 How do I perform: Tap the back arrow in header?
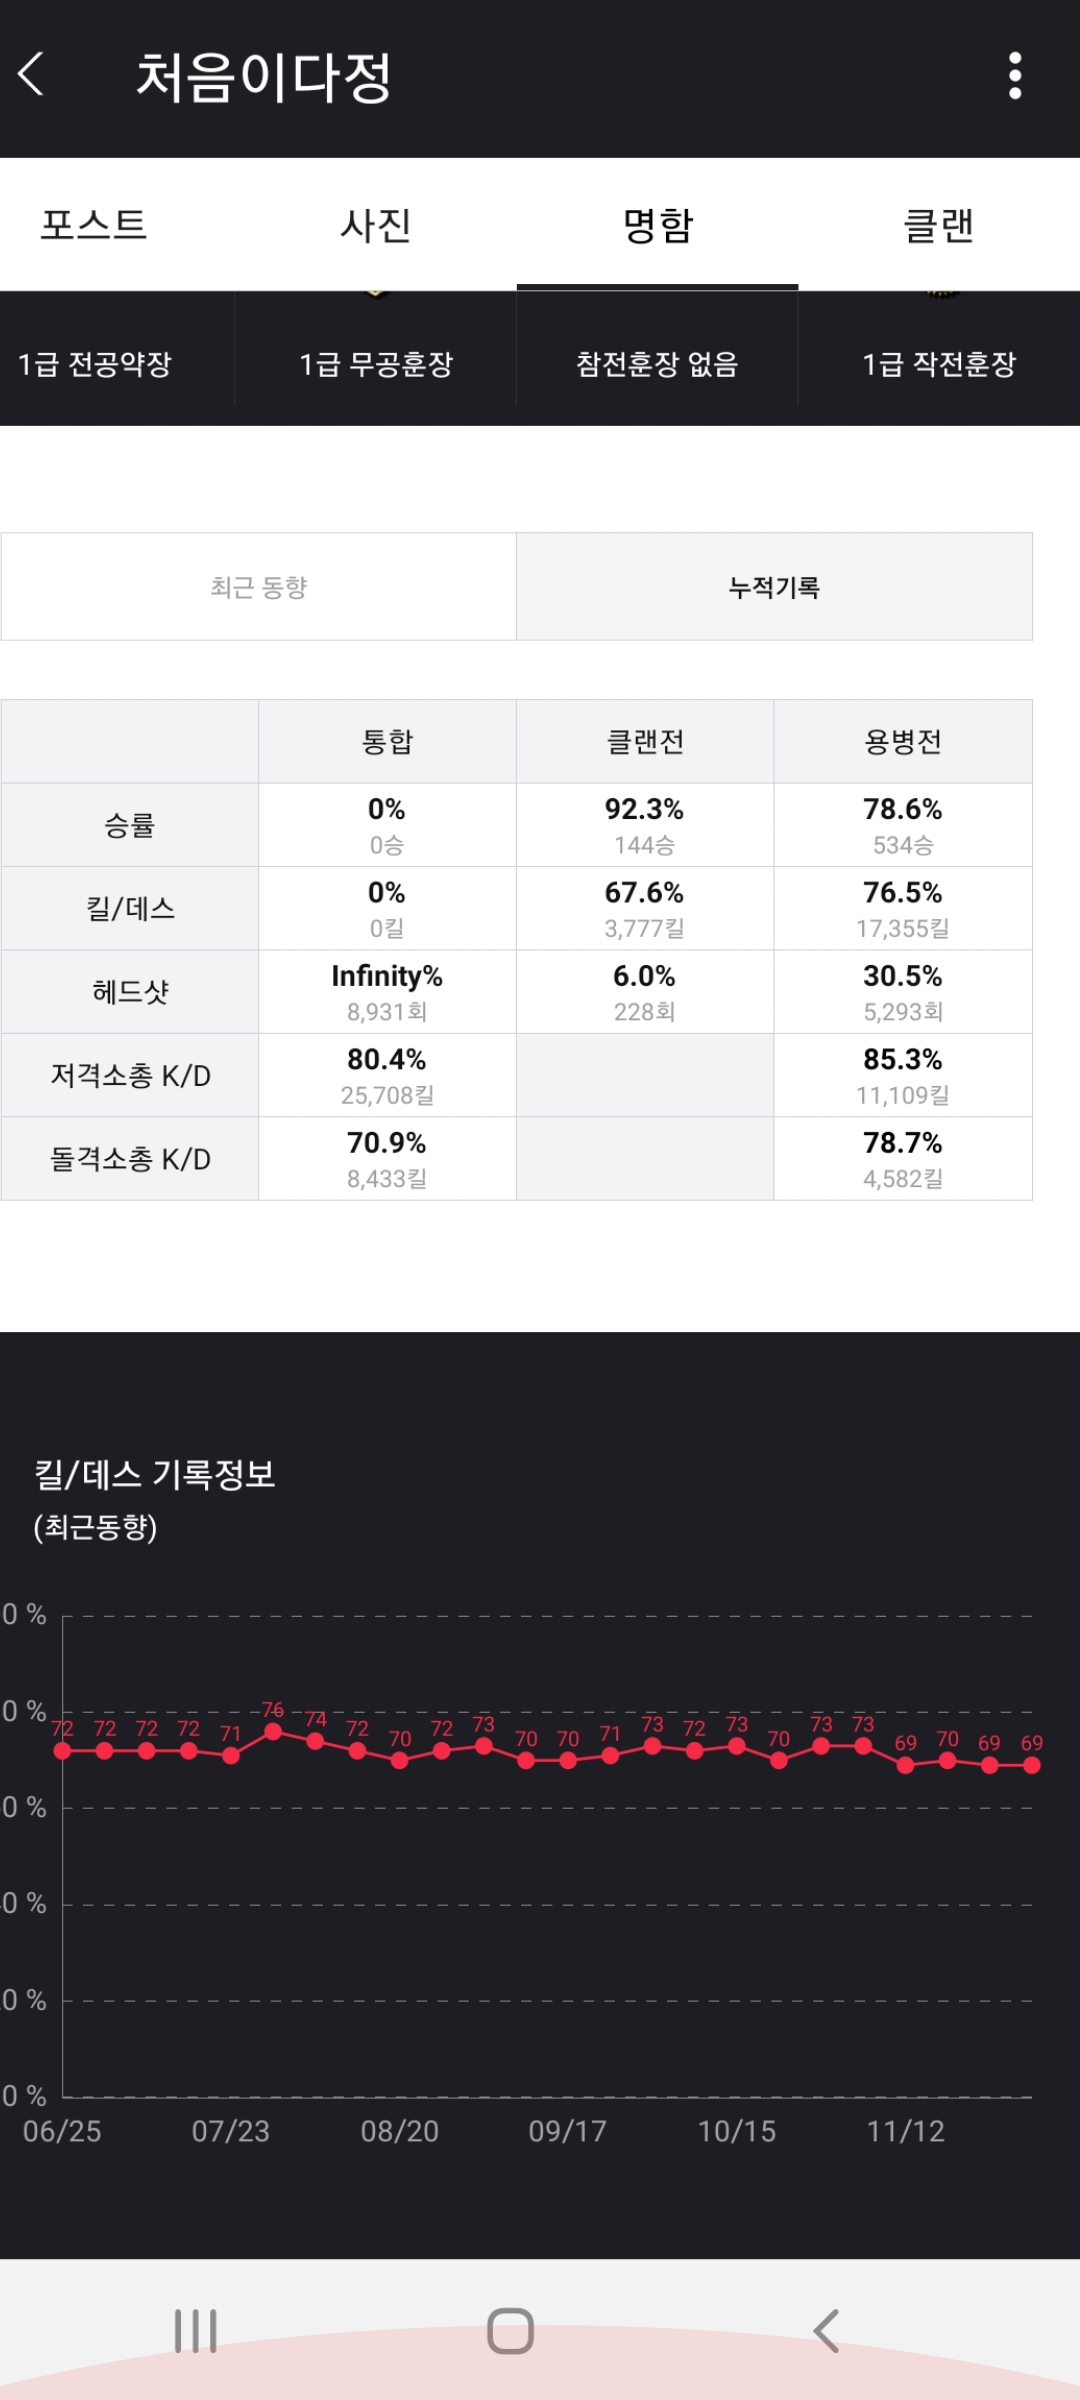[x=32, y=75]
